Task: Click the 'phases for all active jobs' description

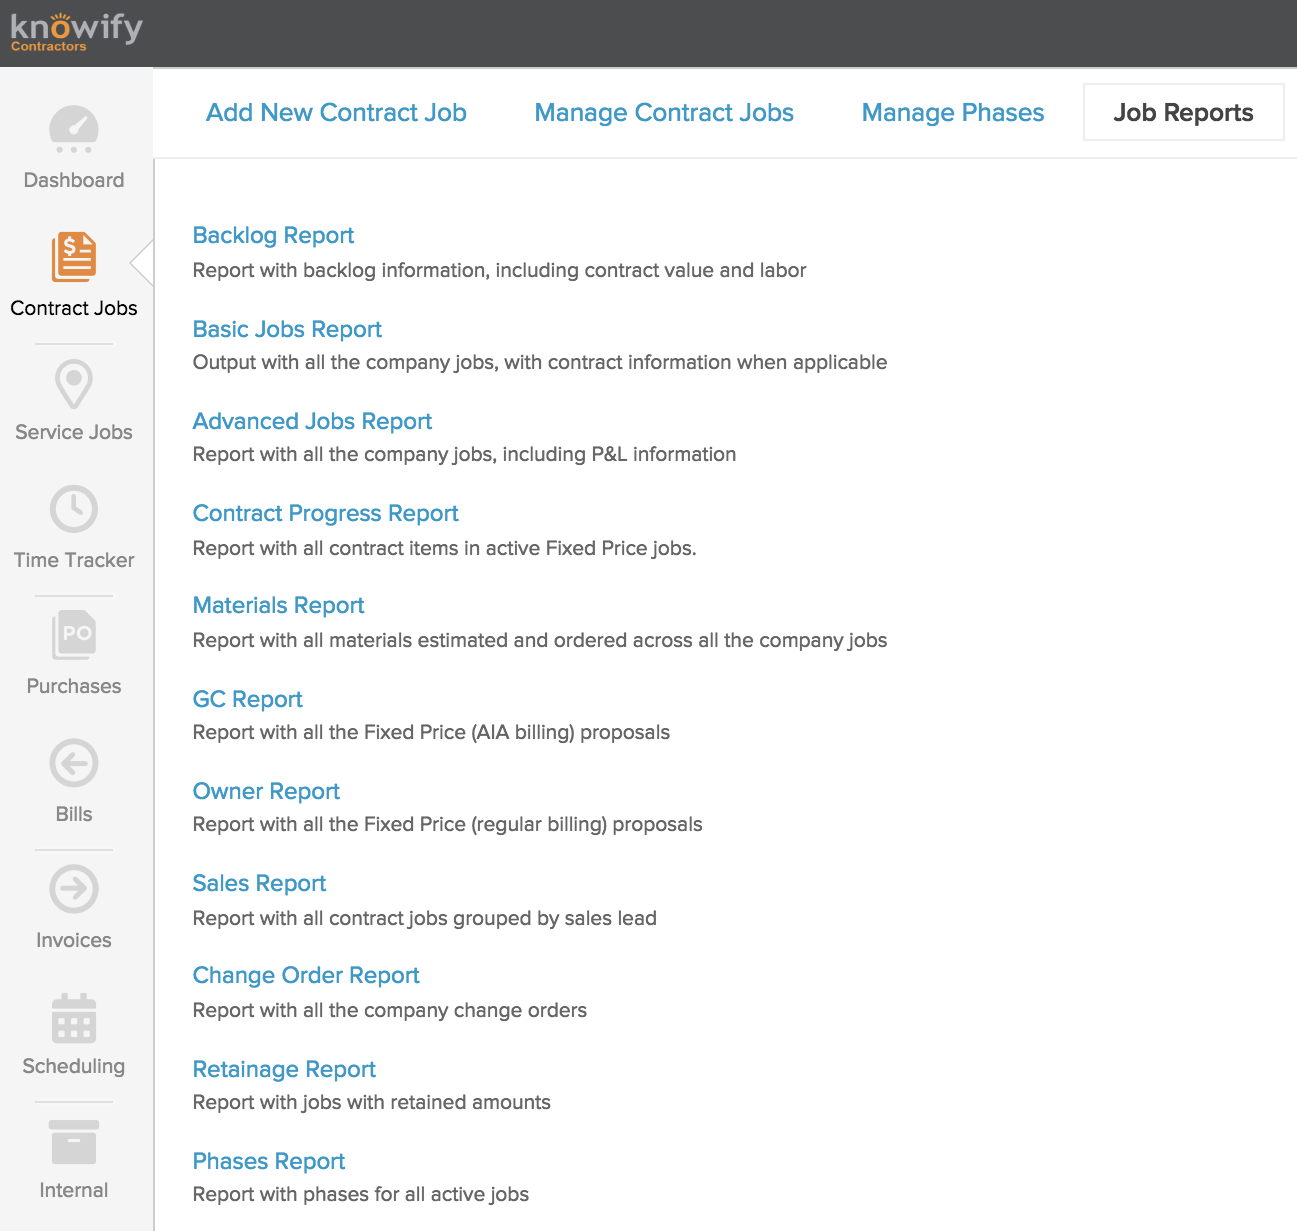Action: pyautogui.click(x=360, y=1194)
